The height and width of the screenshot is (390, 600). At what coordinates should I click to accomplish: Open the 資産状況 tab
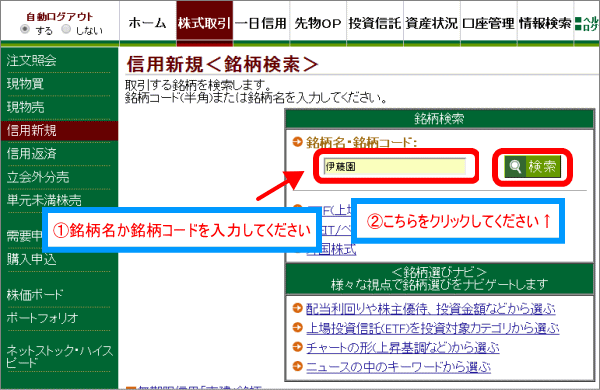click(431, 23)
